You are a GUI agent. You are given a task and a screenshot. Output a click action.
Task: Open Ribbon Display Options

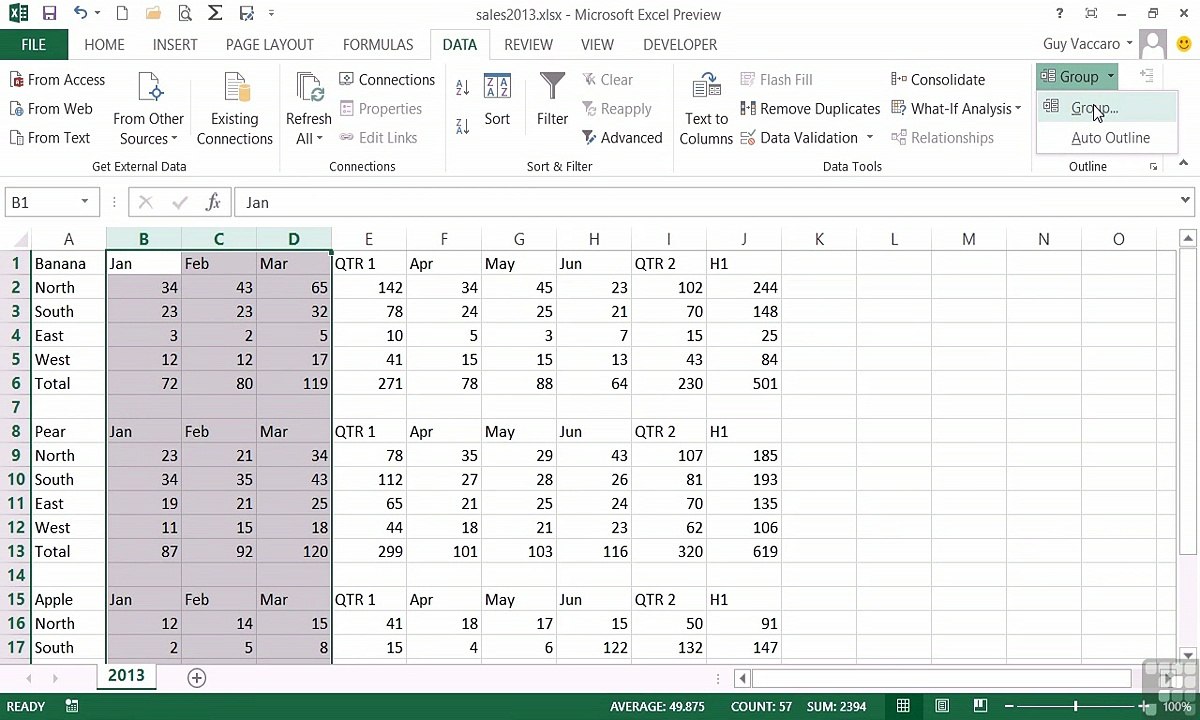pos(1091,14)
